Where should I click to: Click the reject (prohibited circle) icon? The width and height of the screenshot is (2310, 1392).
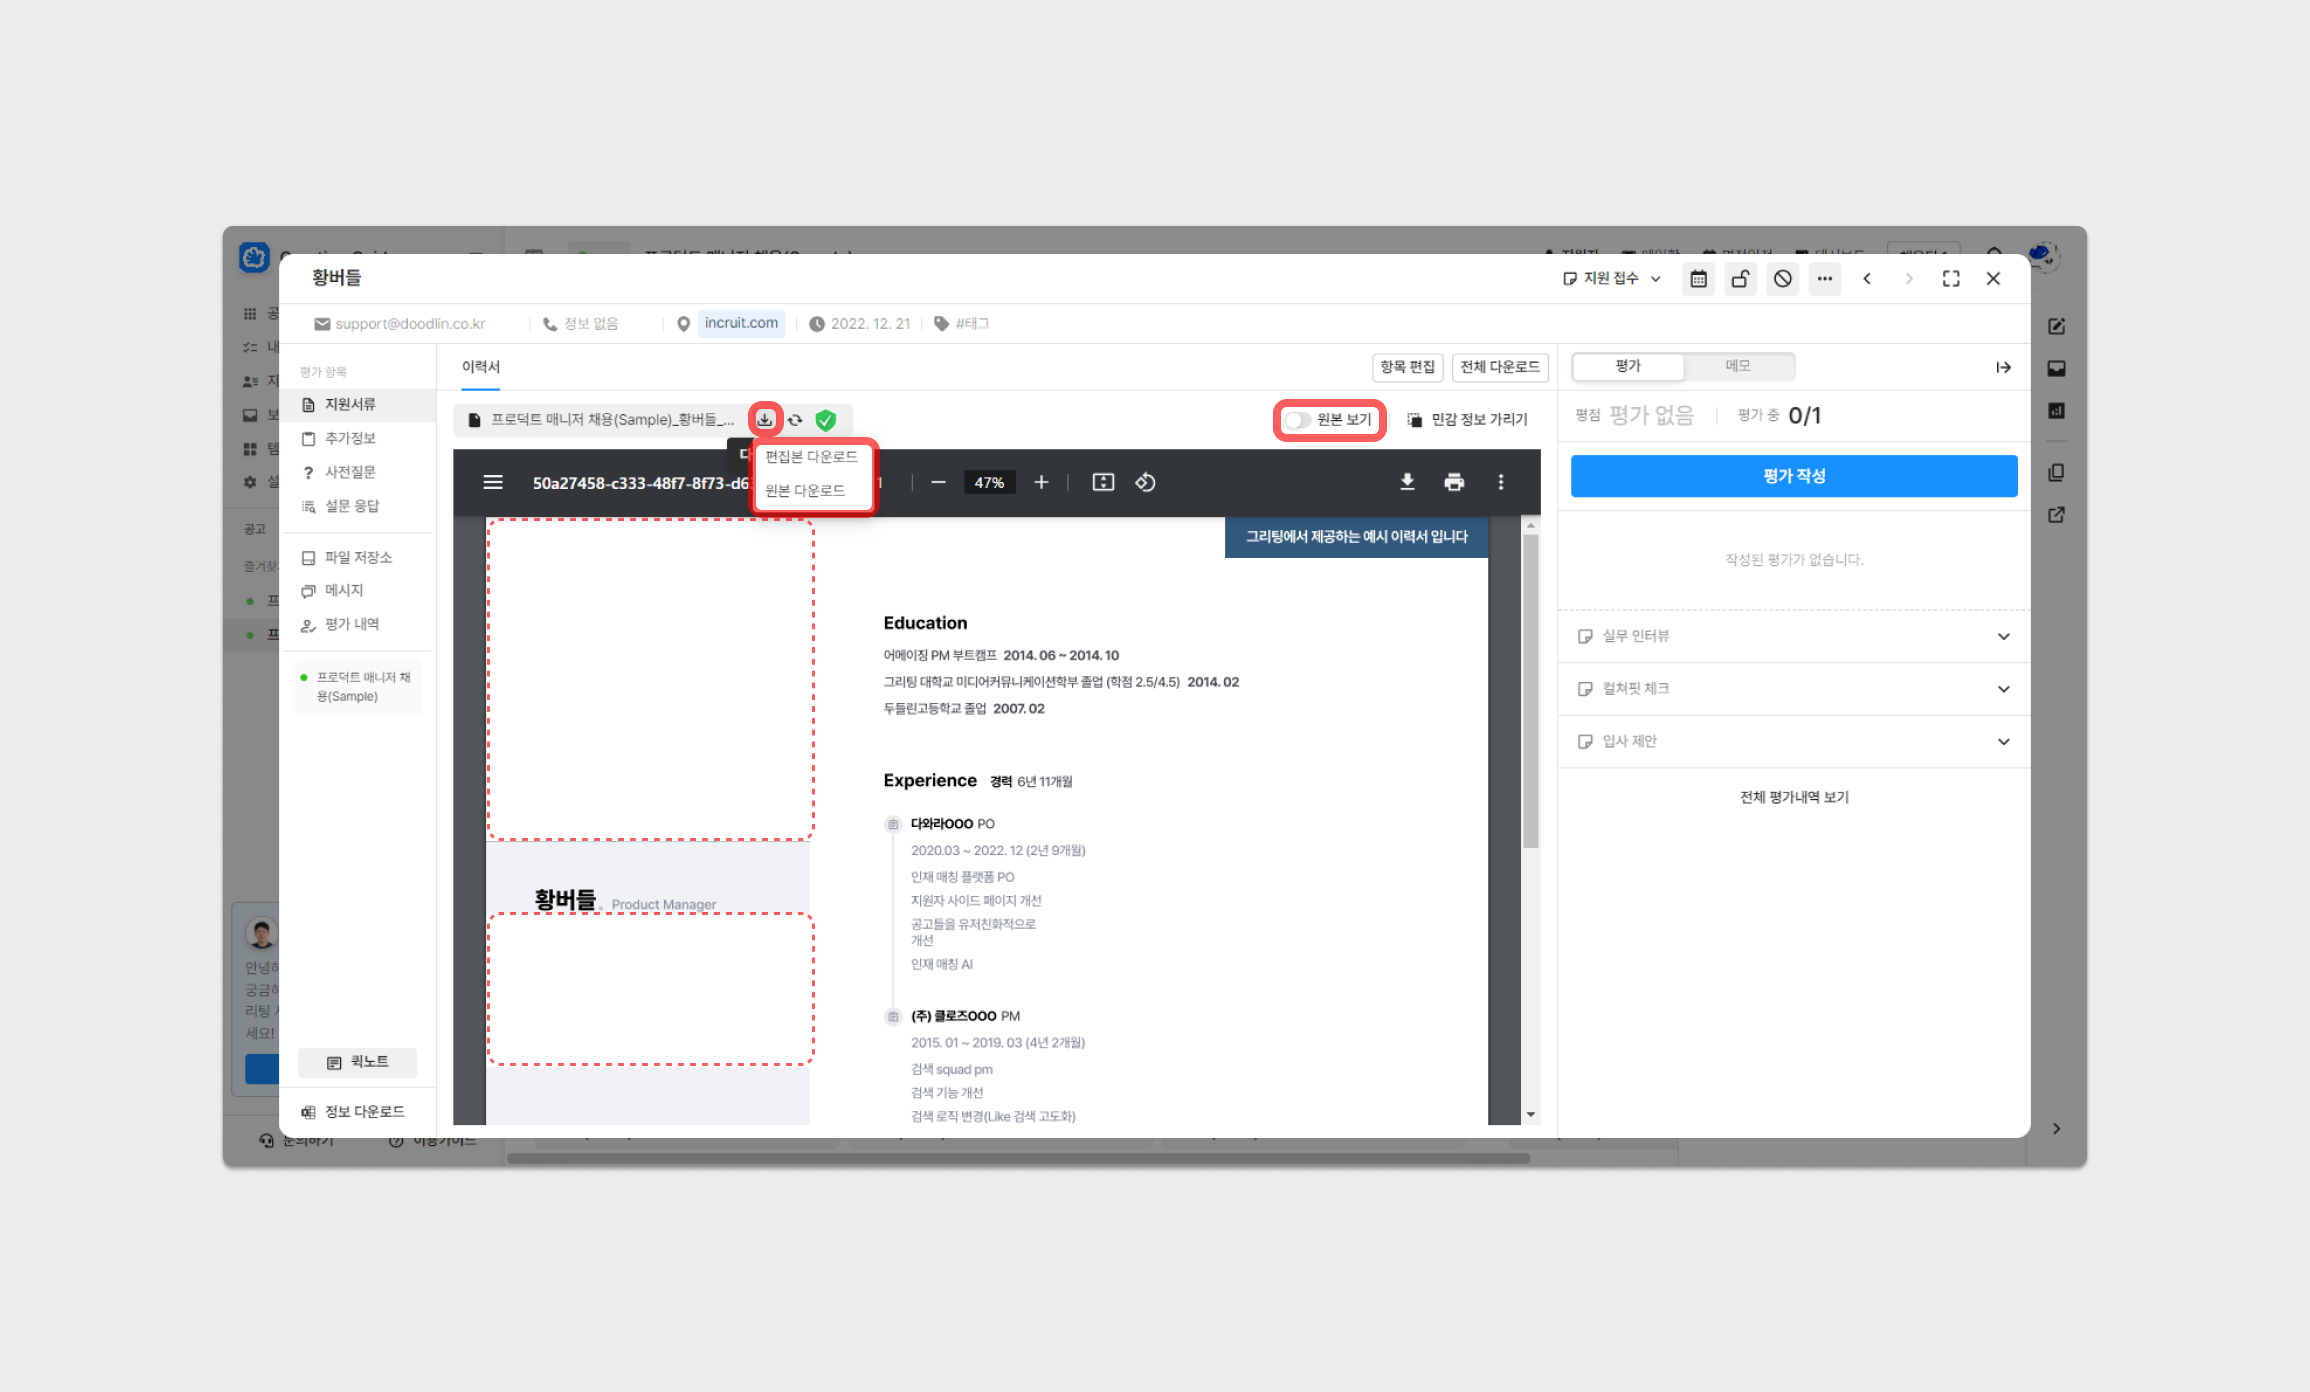[x=1782, y=279]
